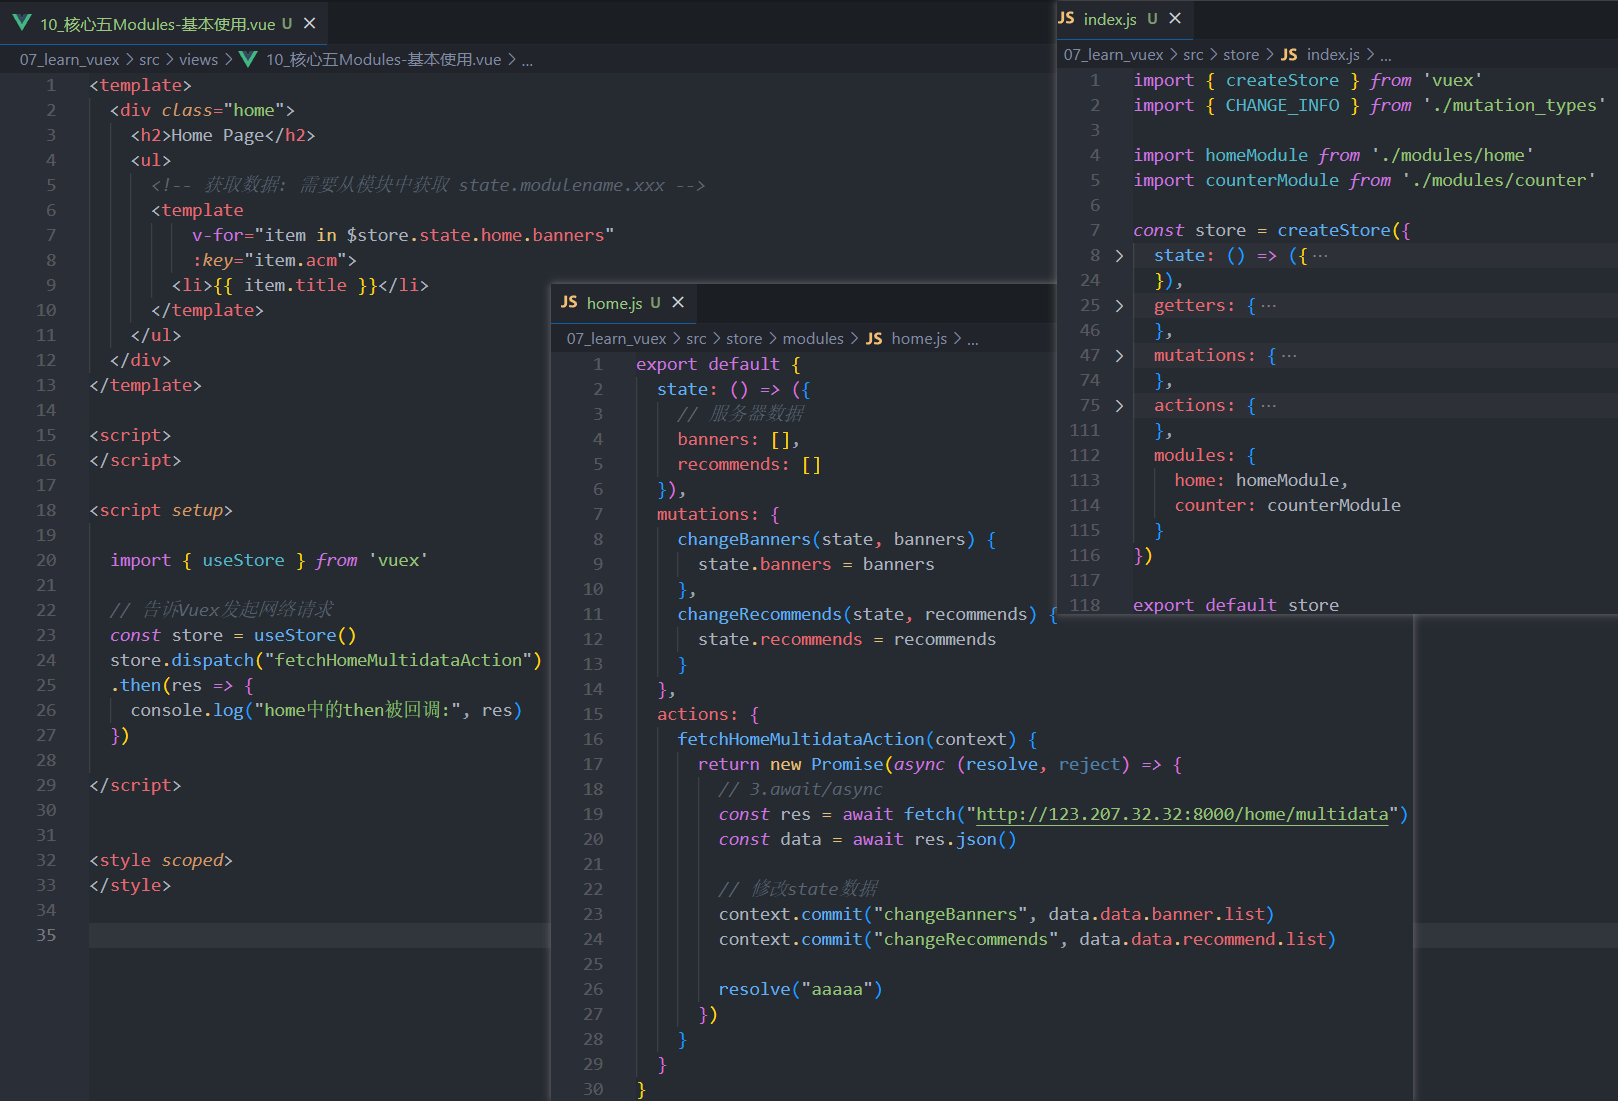Click home.js breadcrumb in the home.js editor

tap(919, 339)
